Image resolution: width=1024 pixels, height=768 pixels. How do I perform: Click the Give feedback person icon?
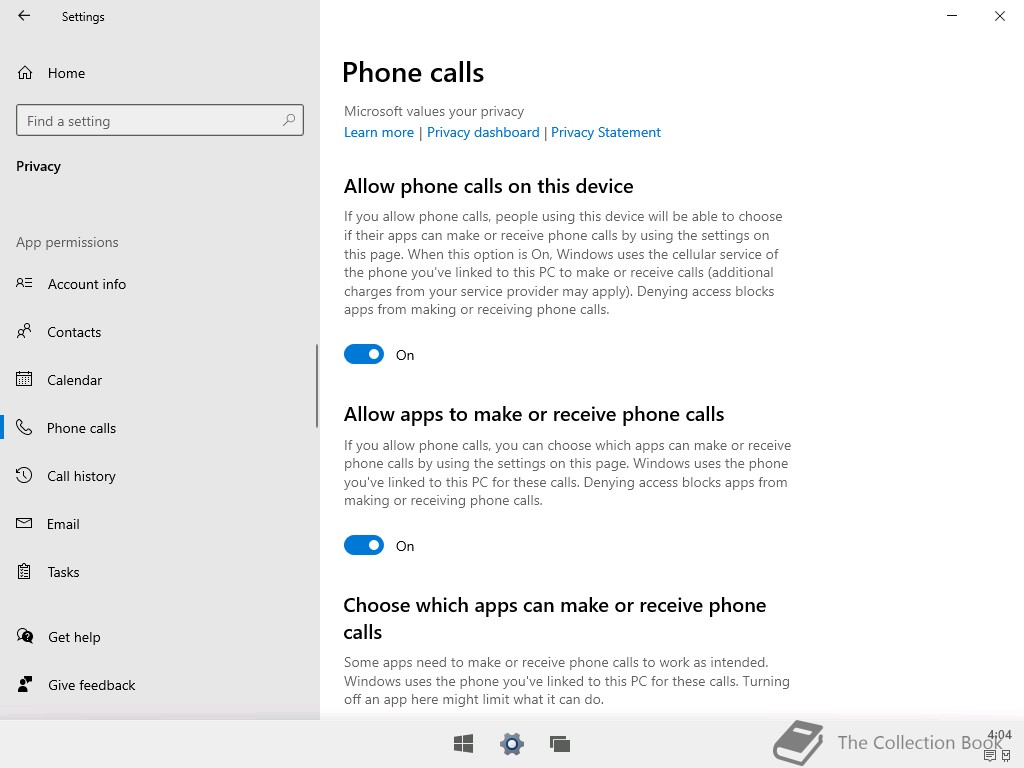point(25,684)
